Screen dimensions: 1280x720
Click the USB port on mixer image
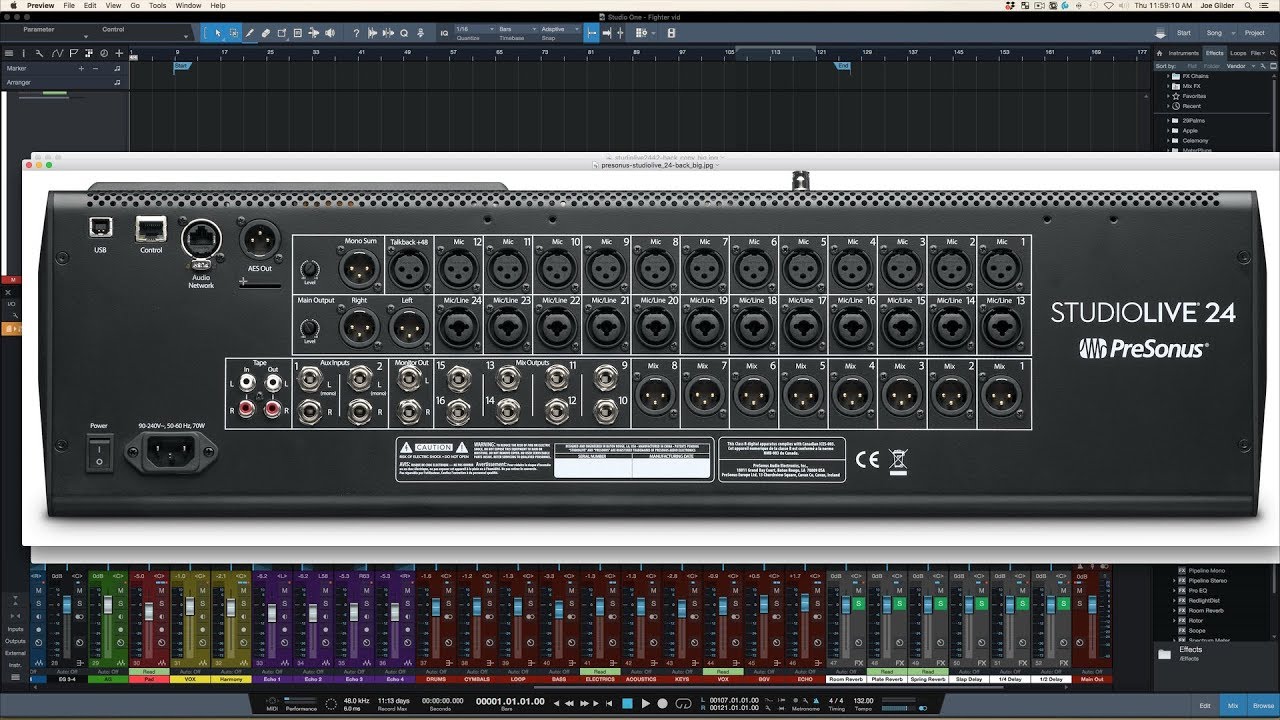pos(100,226)
